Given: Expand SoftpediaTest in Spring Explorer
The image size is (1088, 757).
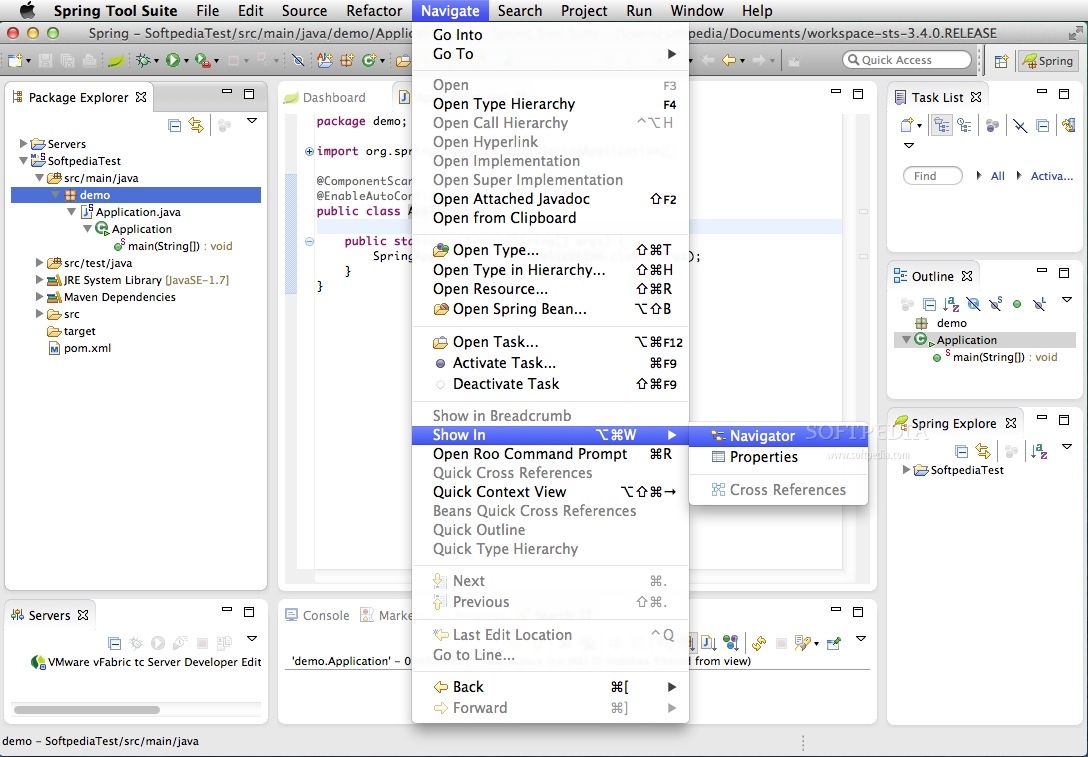Looking at the screenshot, I should coord(906,470).
